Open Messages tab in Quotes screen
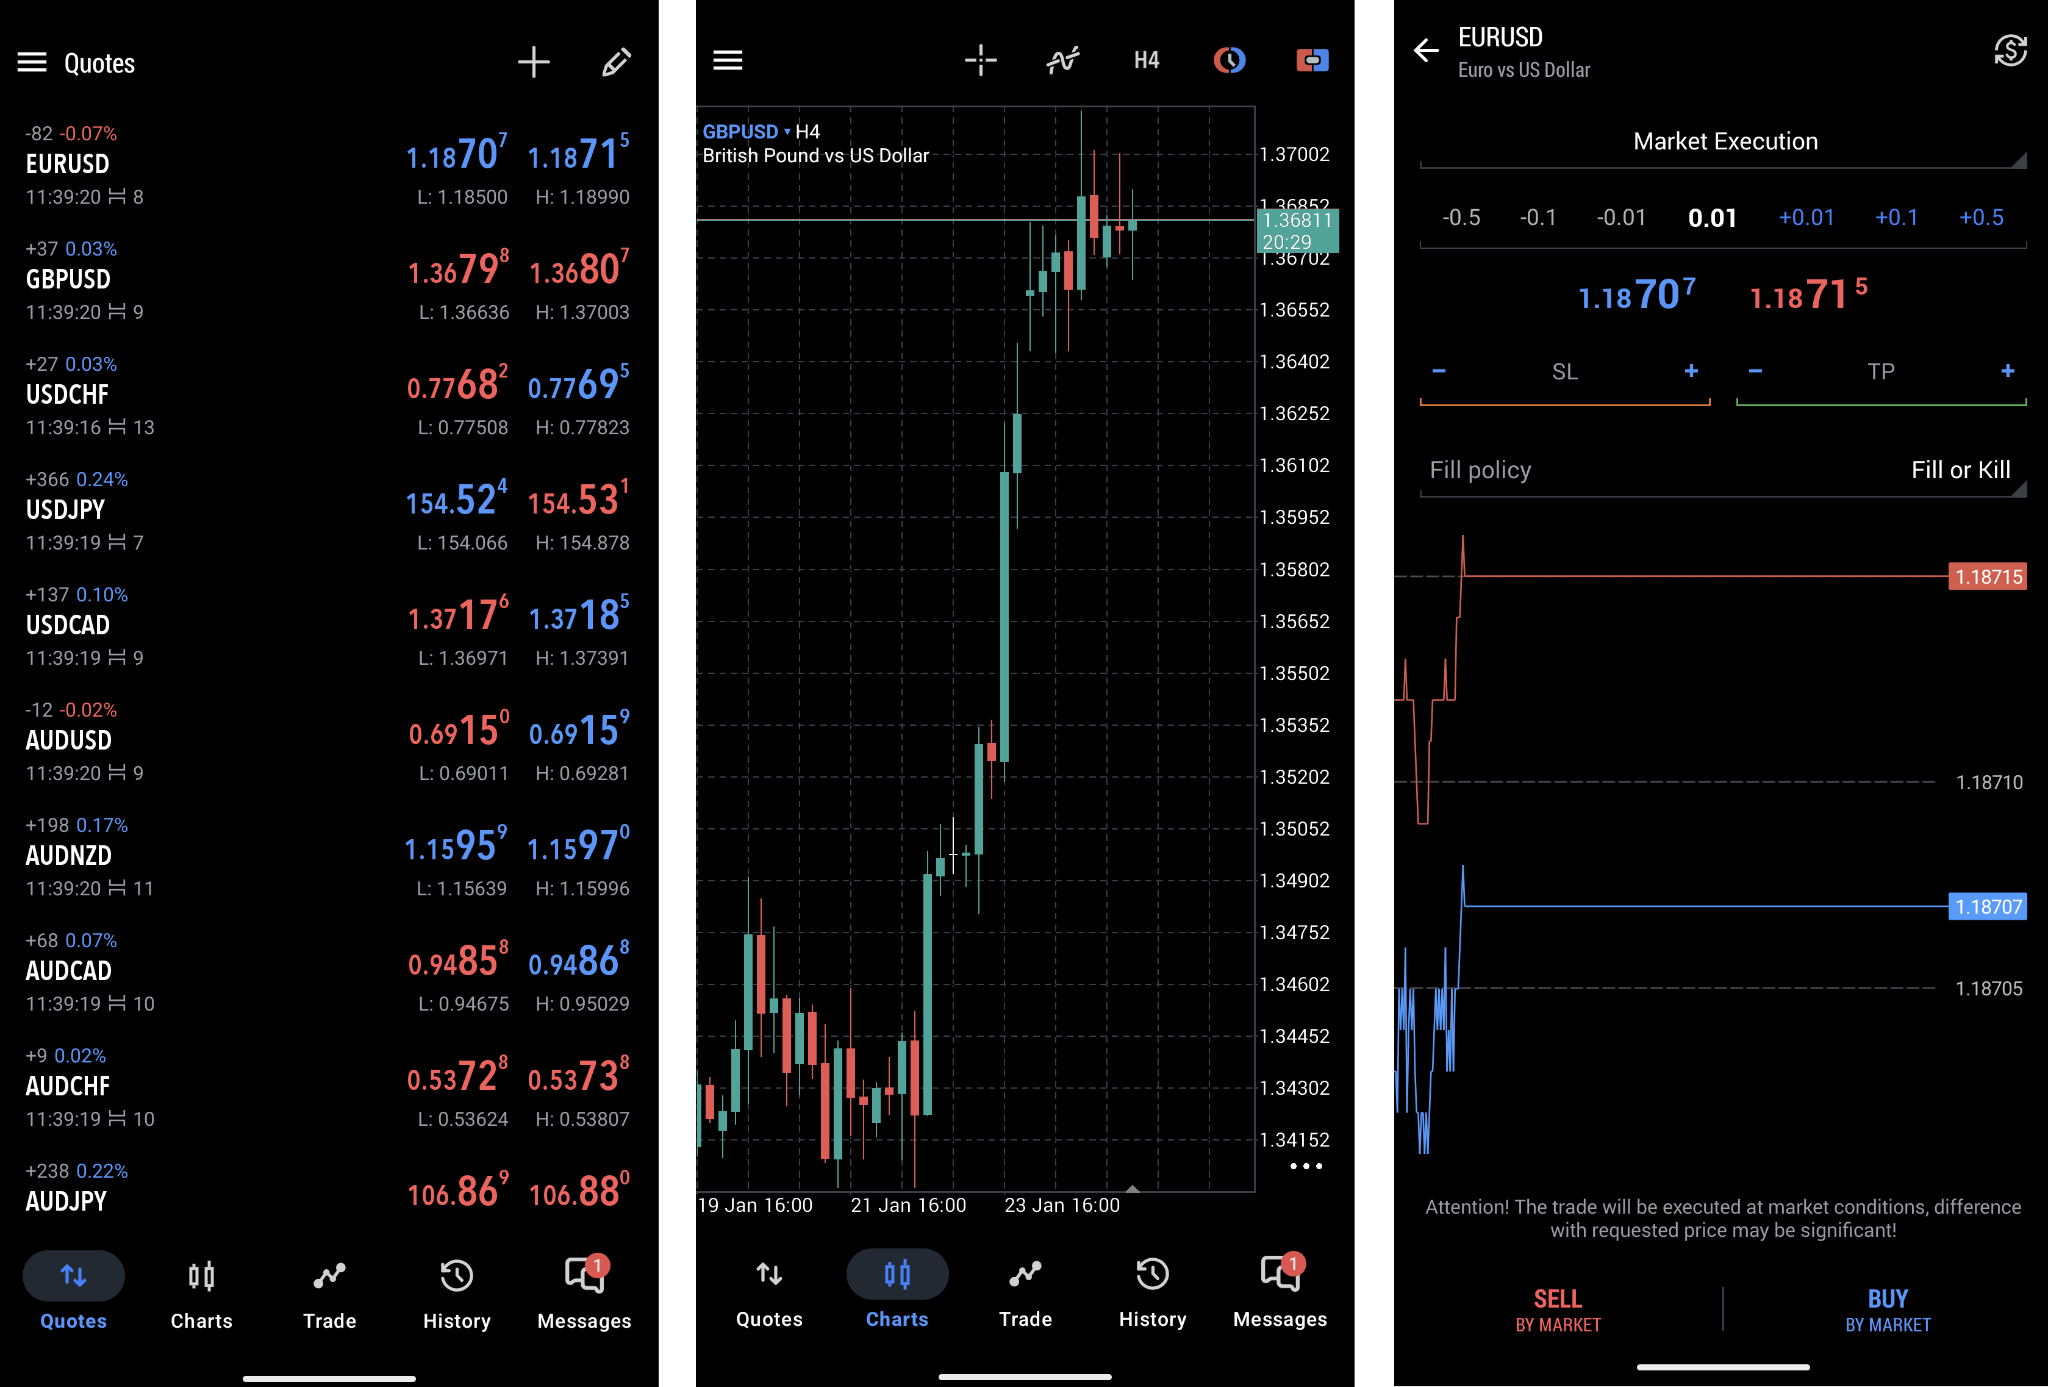This screenshot has width=2048, height=1387. (x=584, y=1294)
